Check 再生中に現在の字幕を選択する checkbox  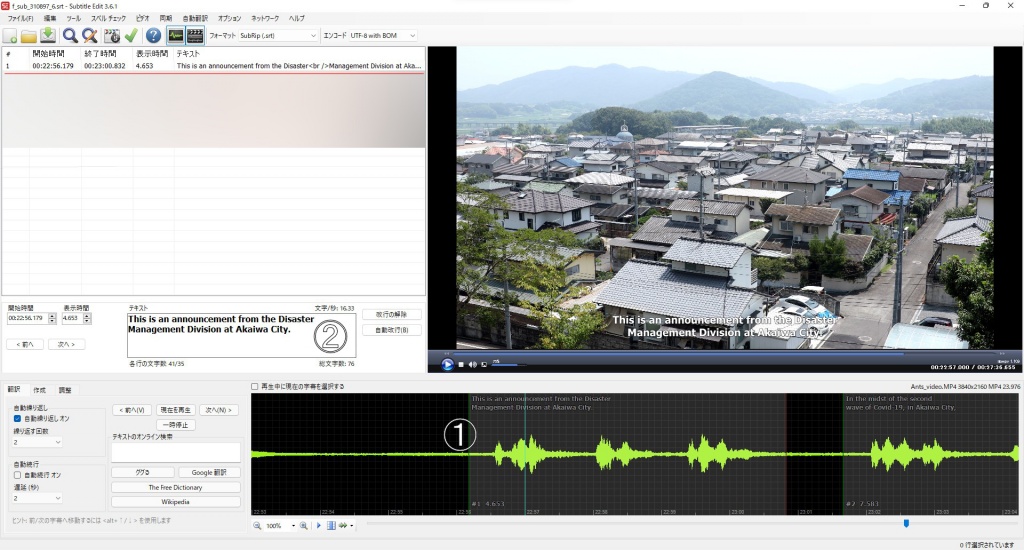[255, 387]
